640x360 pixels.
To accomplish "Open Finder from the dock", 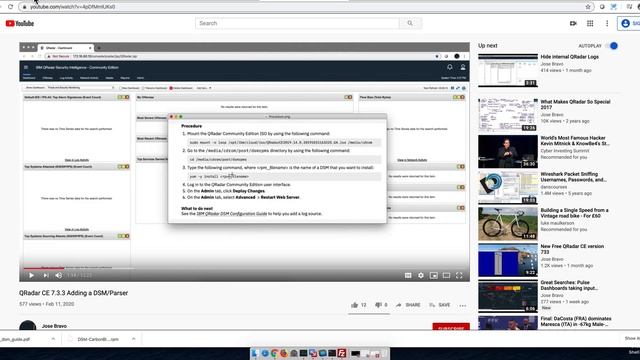I will [x=255, y=353].
